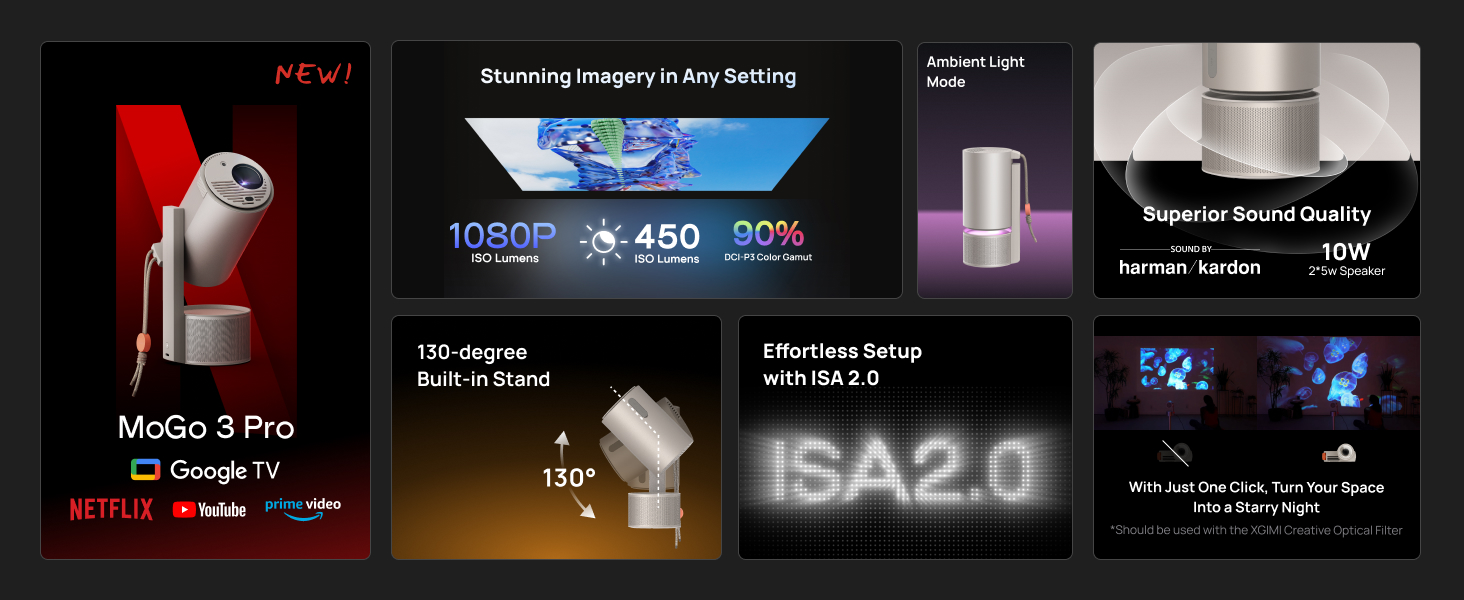Viewport: 1464px width, 600px height.
Task: Open the Ambient Light Mode card
Action: (x=994, y=170)
